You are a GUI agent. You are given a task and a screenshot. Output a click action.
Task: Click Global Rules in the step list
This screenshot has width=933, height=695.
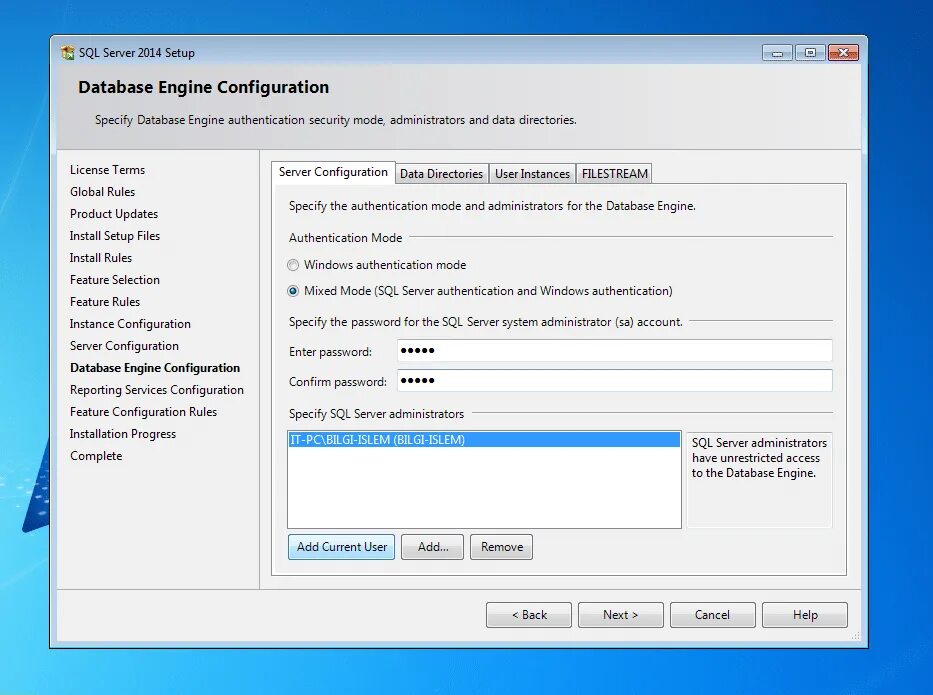[x=102, y=192]
